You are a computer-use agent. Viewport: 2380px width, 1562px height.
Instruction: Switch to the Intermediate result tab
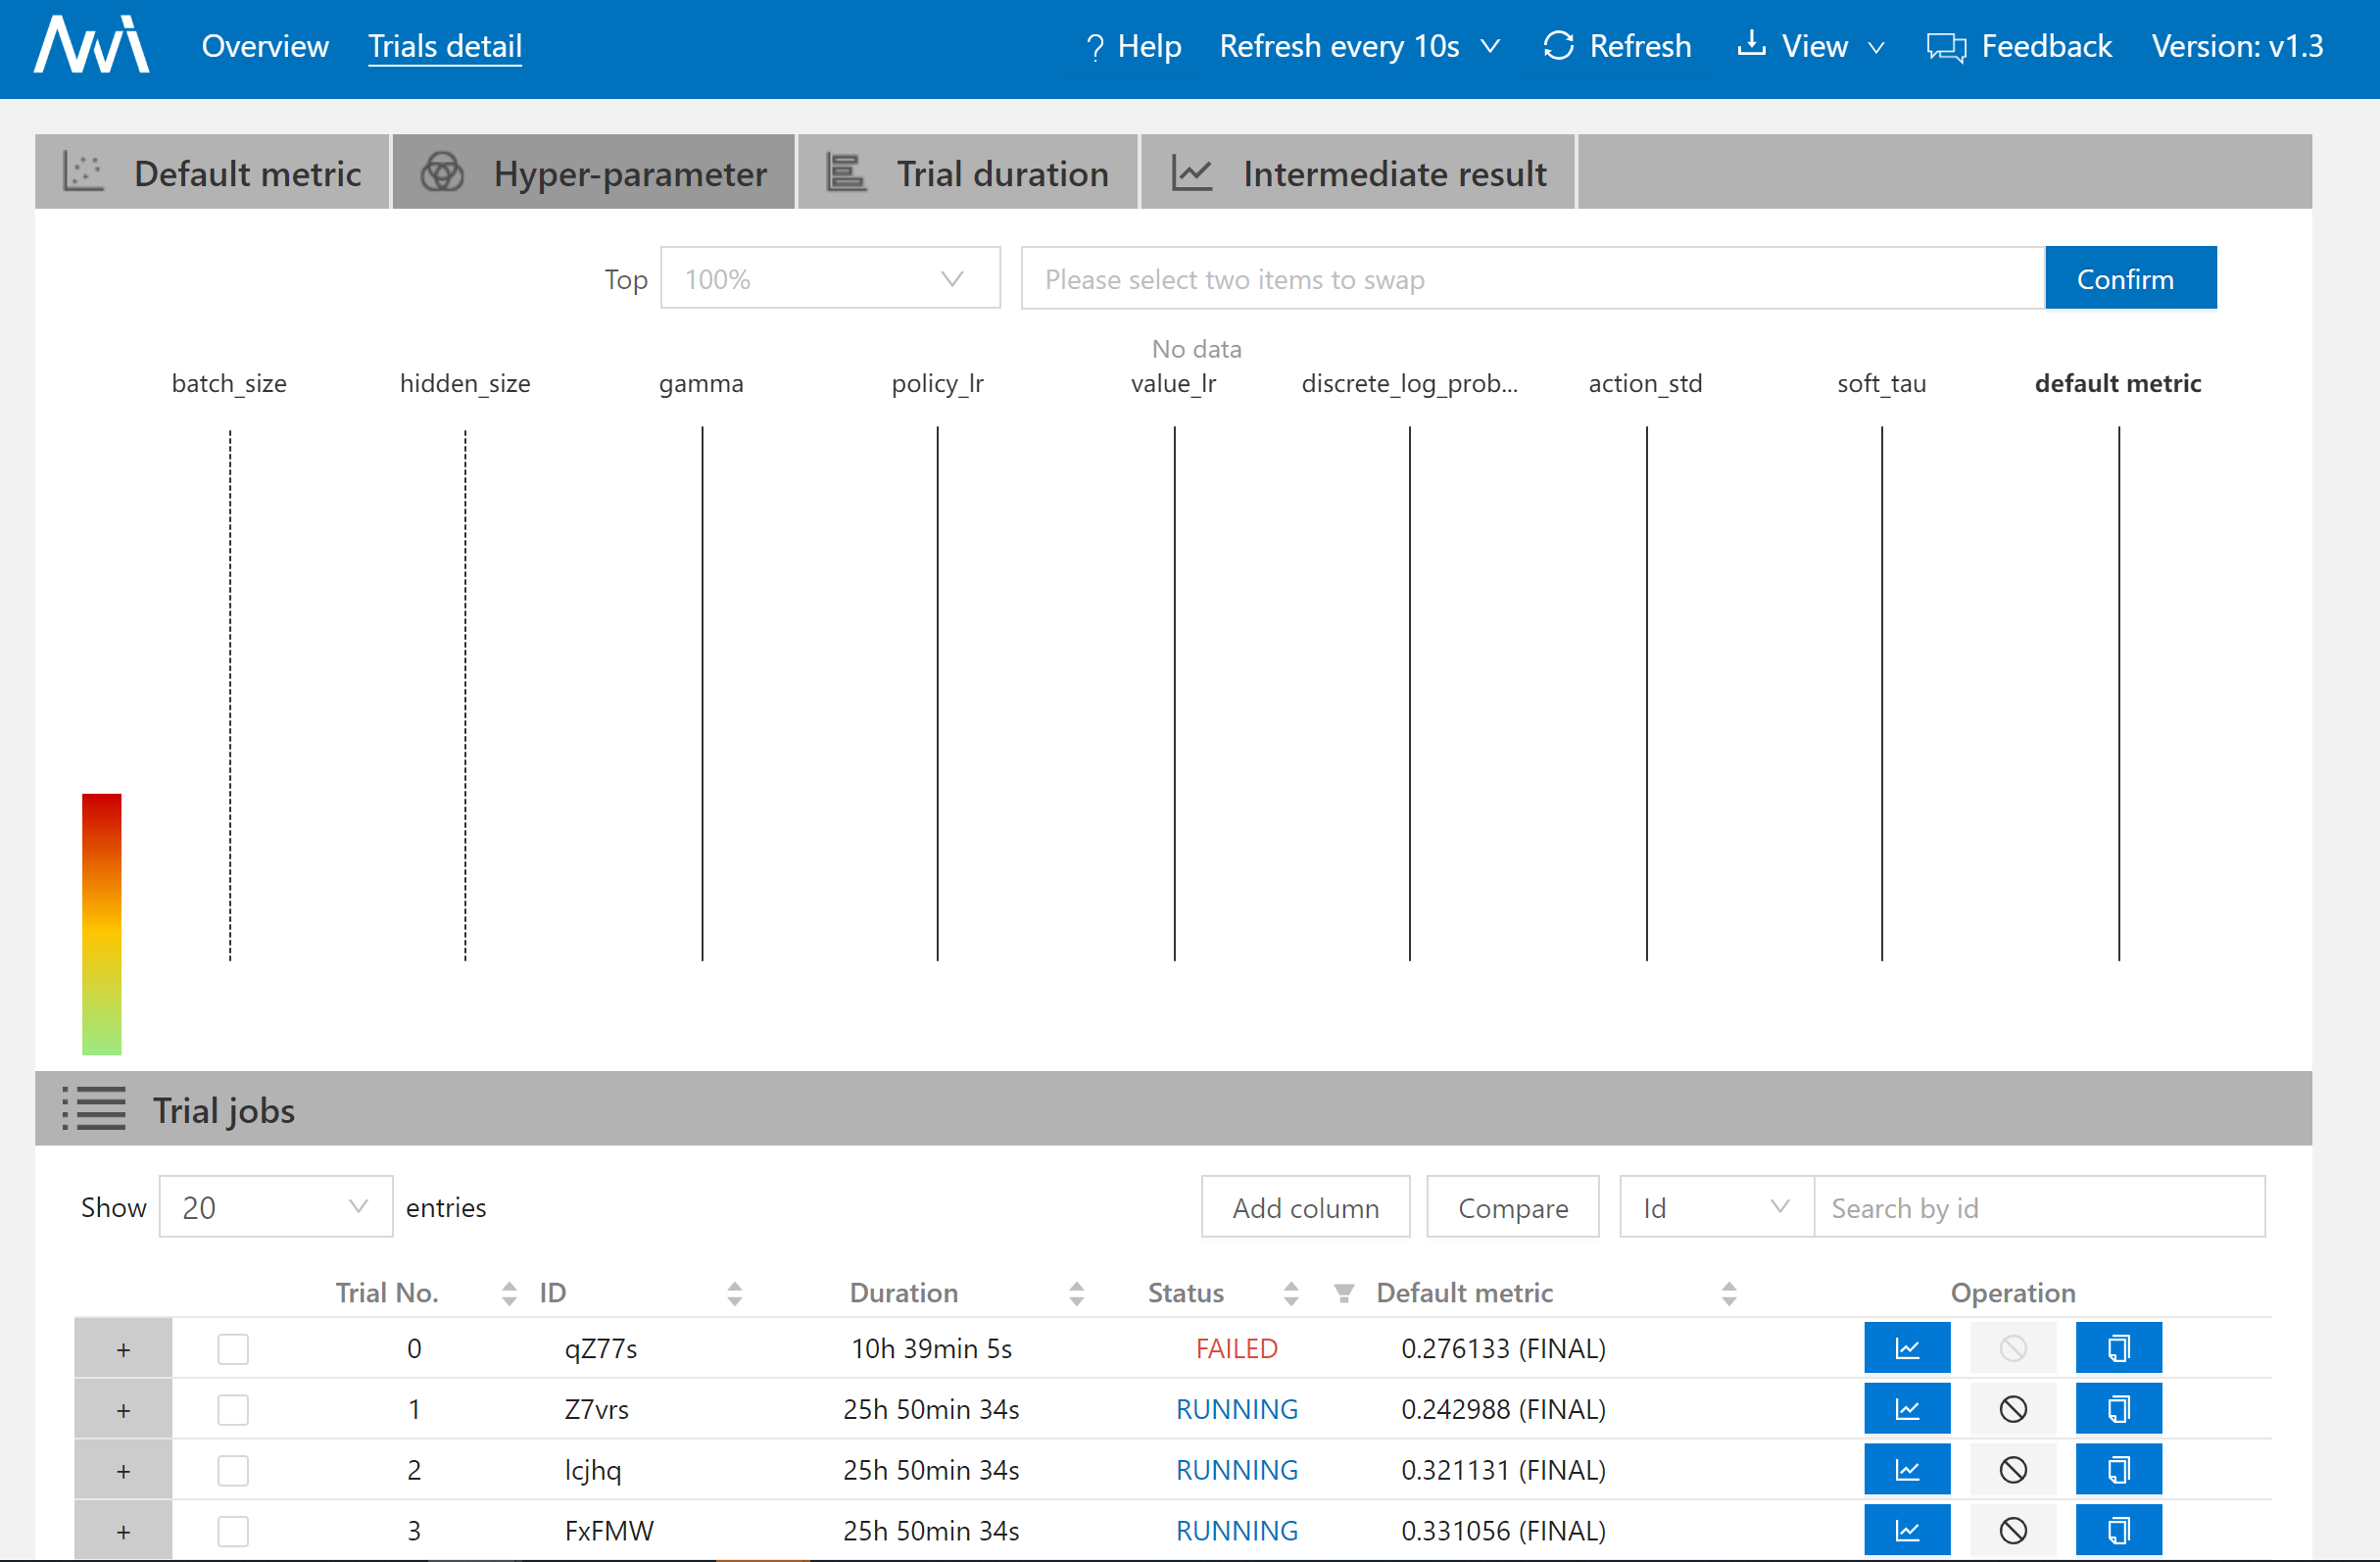click(1358, 172)
